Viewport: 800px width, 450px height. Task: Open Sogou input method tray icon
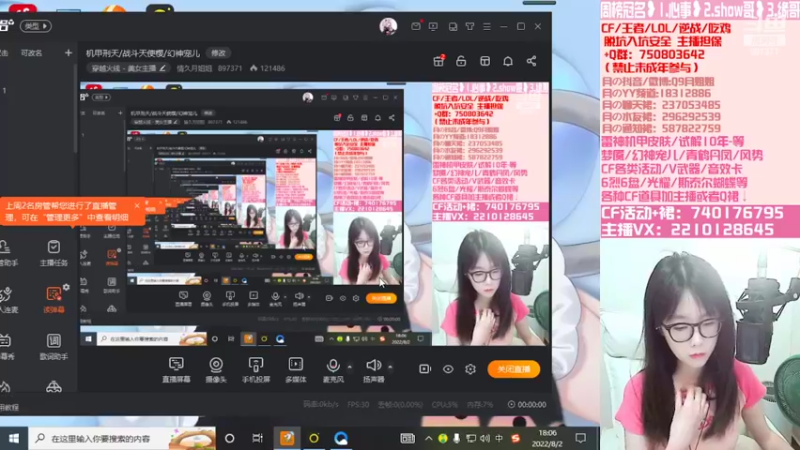(515, 438)
